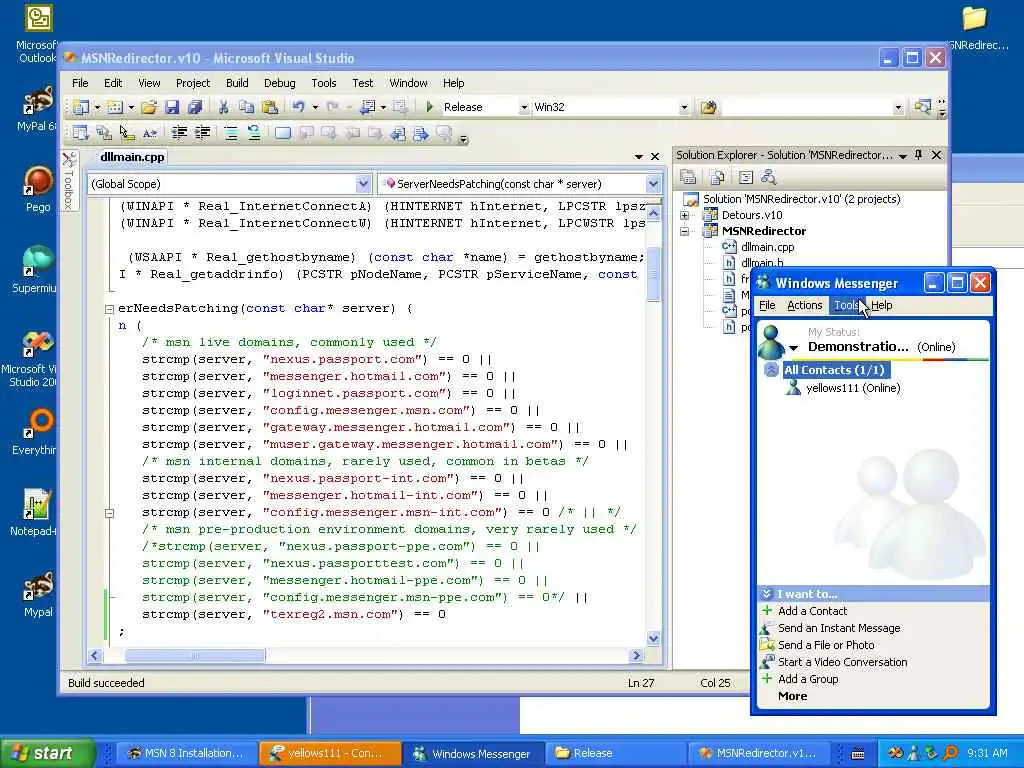
Task: Click Send a File or Photo link
Action: pyautogui.click(x=826, y=645)
